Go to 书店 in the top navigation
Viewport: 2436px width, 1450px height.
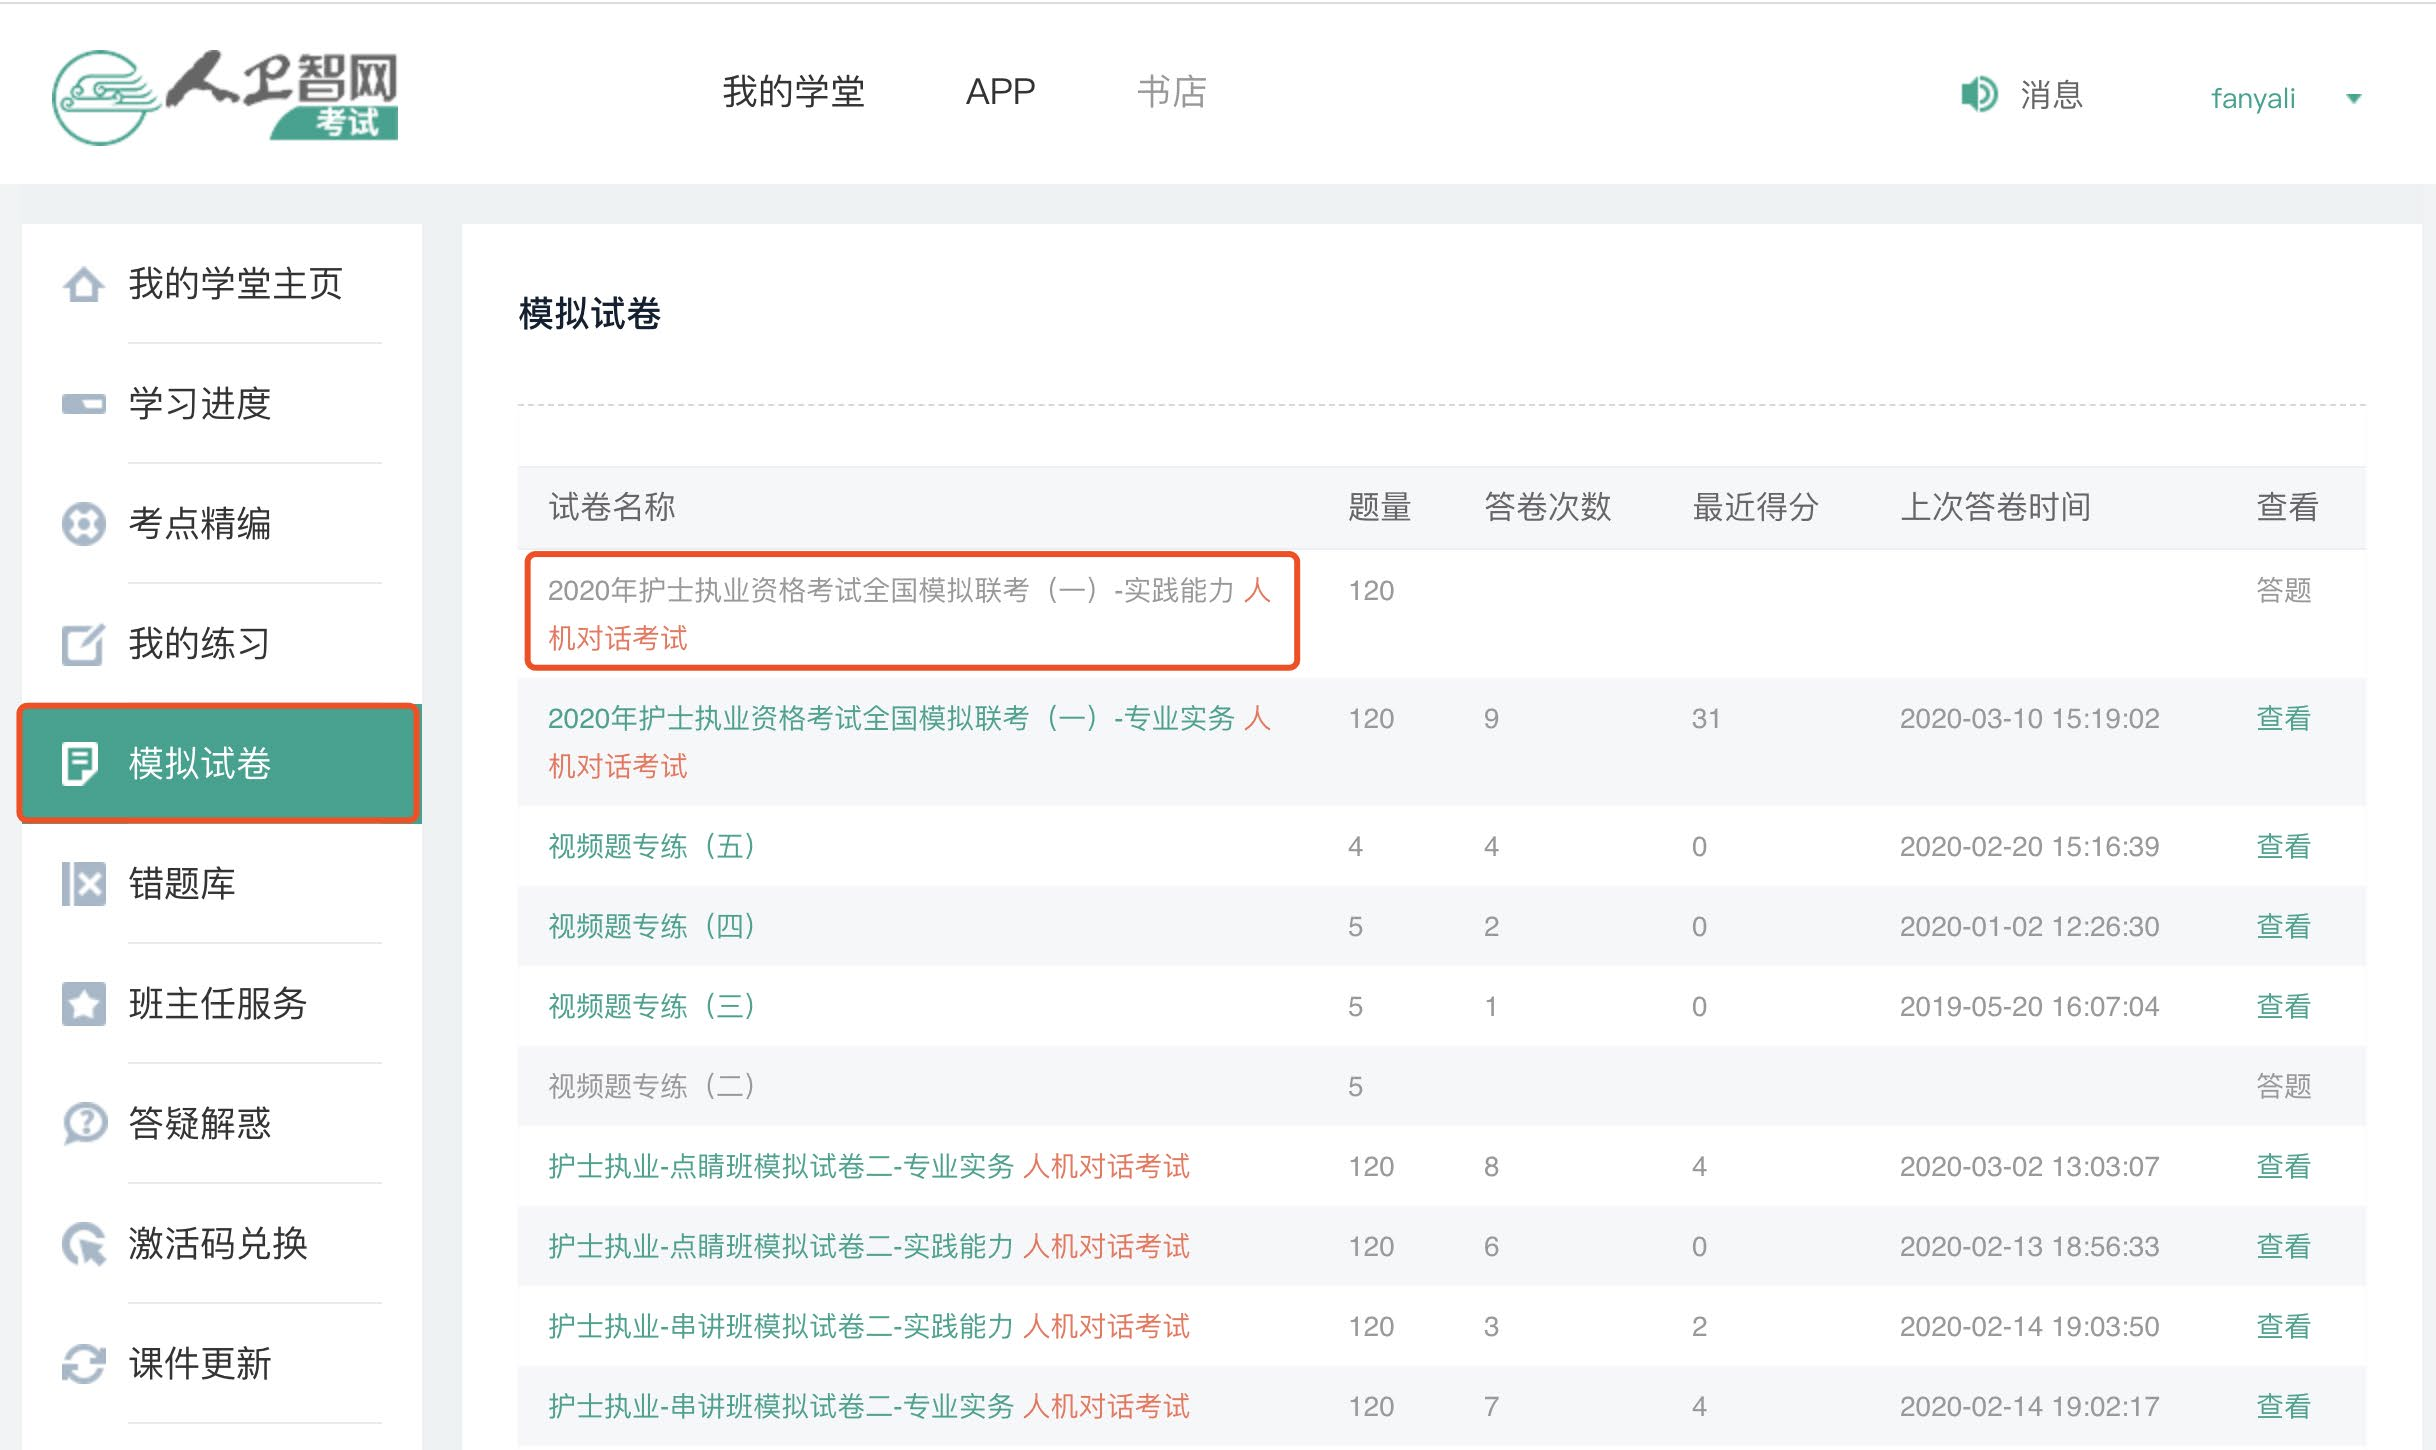point(1171,92)
